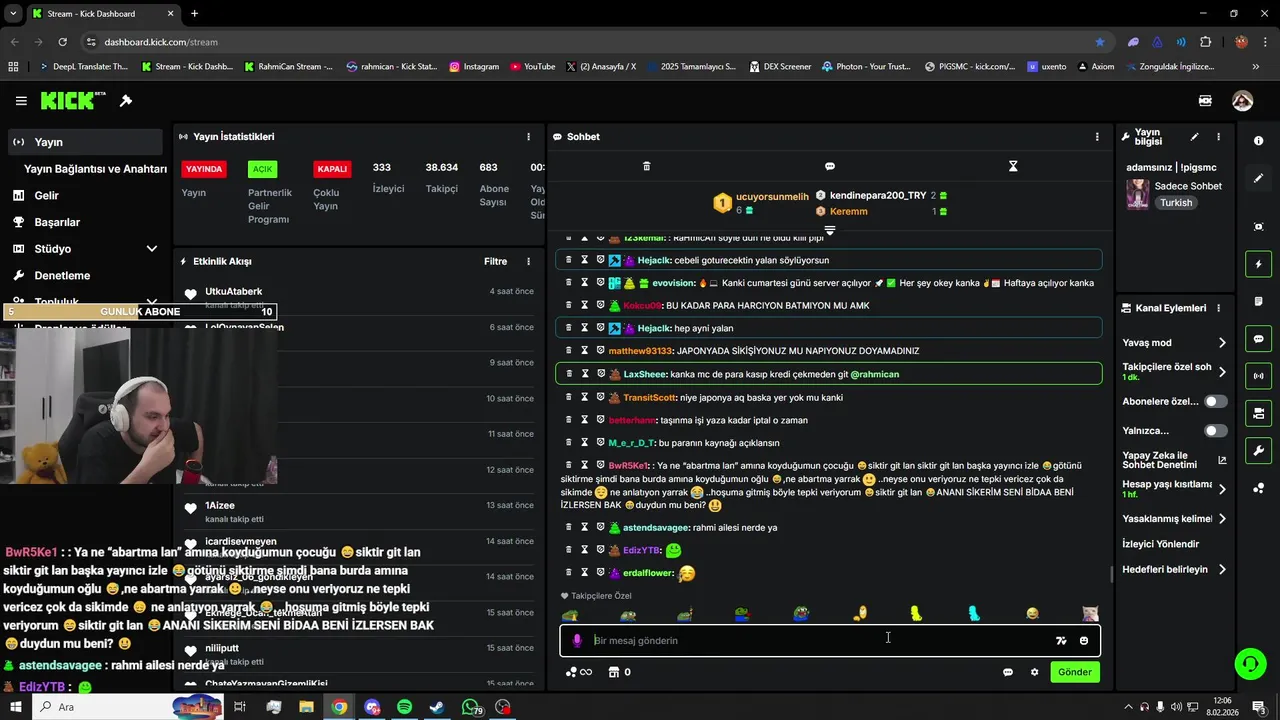This screenshot has height=720, width=1280.
Task: Toggle Abonelere özel switch
Action: point(1216,401)
